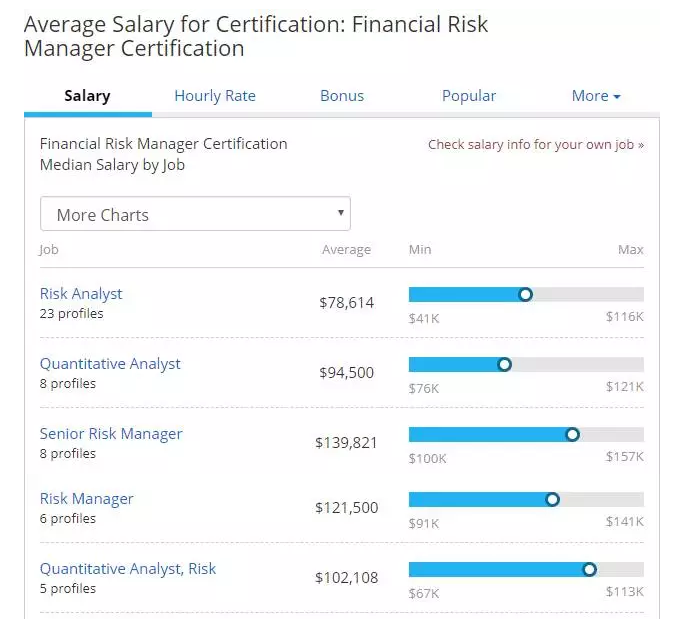Click the Job column header
Screen dimensions: 673x619
coord(49,250)
